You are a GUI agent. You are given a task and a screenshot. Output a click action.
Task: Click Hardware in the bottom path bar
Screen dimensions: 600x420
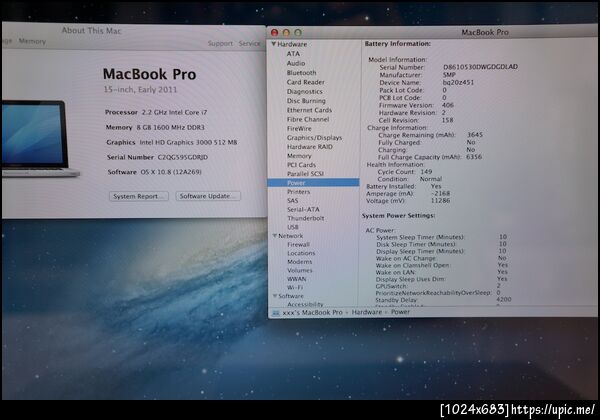point(367,312)
